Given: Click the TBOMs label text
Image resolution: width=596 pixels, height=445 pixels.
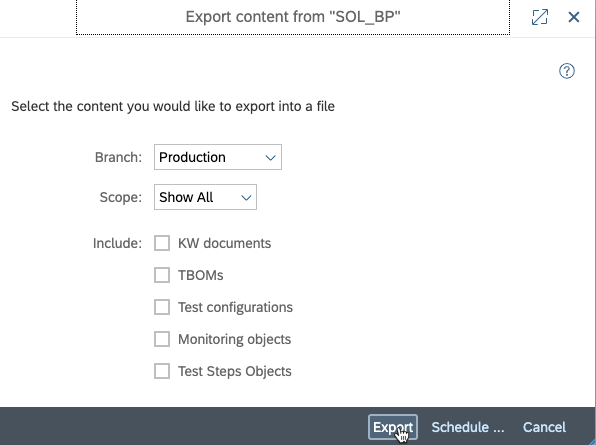Looking at the screenshot, I should pos(201,275).
